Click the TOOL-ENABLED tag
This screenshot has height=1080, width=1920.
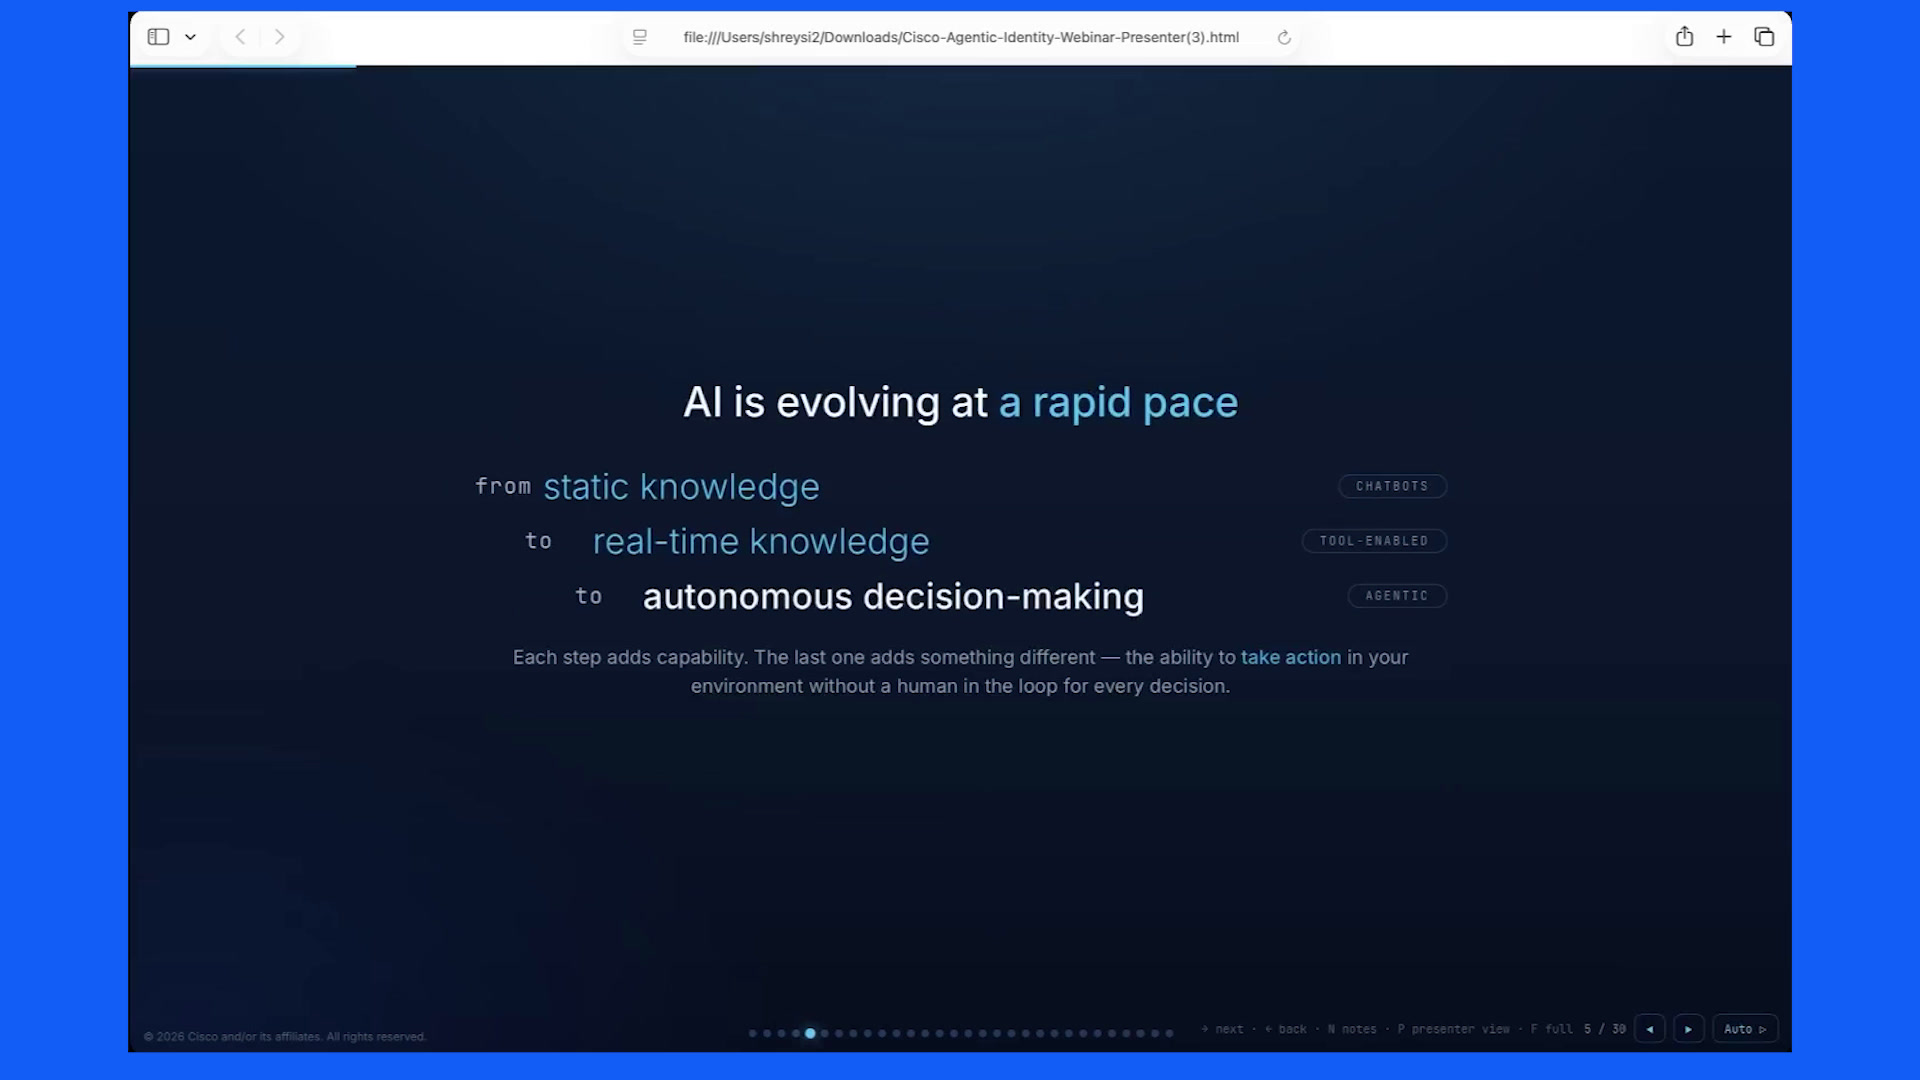click(1374, 541)
